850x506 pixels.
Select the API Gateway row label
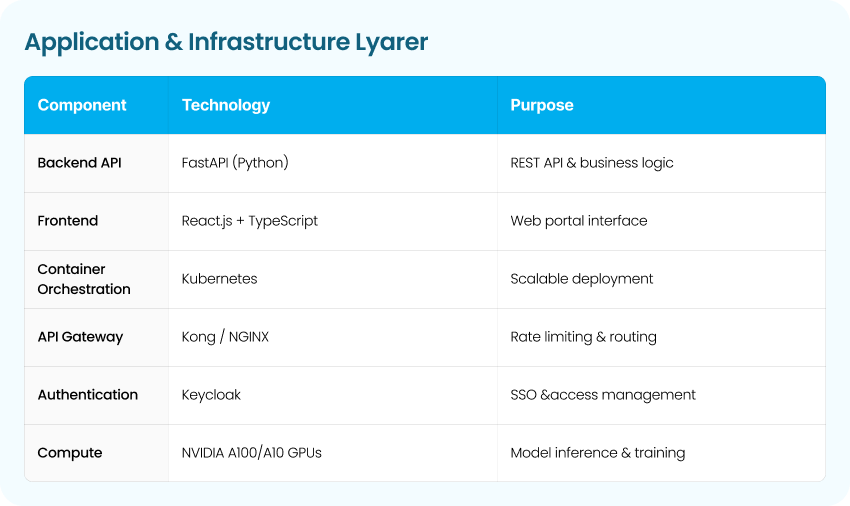80,337
